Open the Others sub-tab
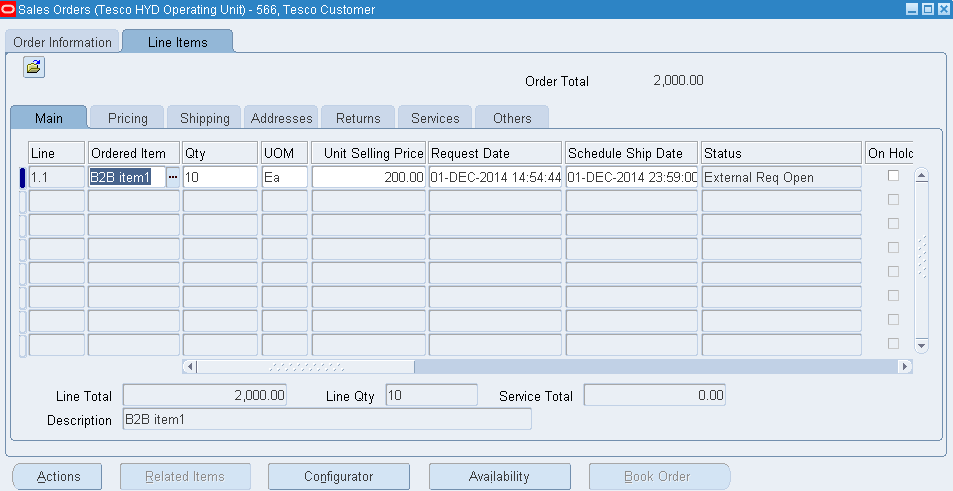The height and width of the screenshot is (491, 953). tap(512, 118)
